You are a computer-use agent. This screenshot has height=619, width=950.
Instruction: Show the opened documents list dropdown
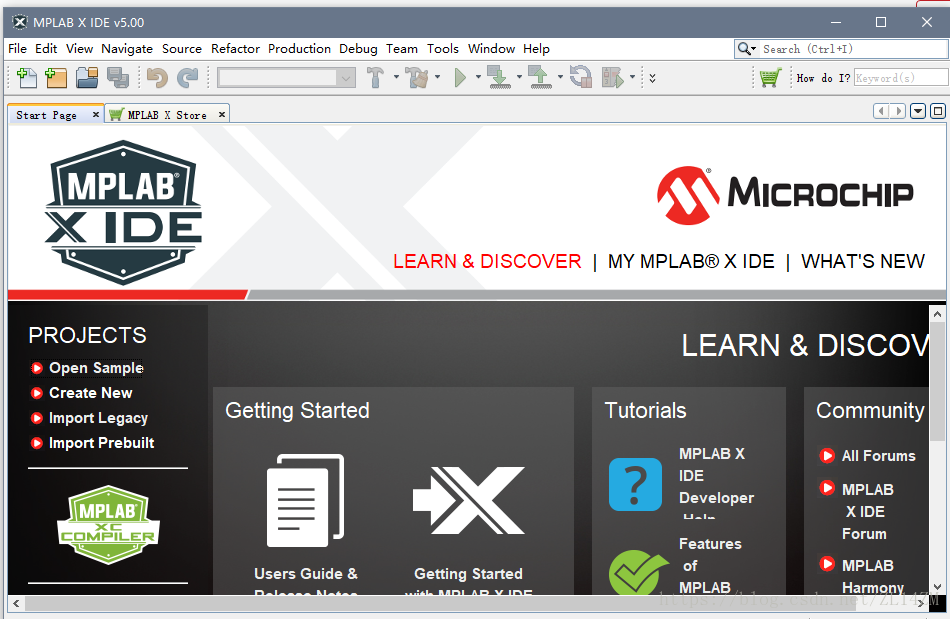pos(918,111)
